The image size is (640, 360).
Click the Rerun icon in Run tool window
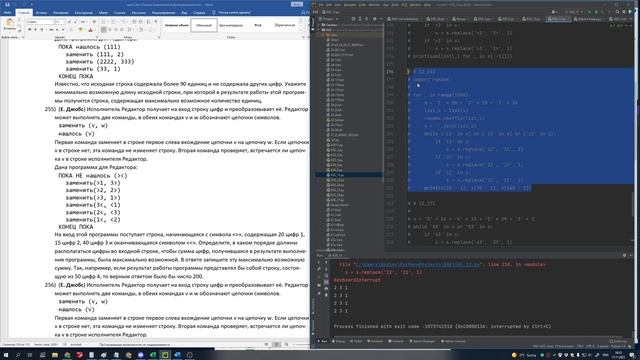point(319,262)
